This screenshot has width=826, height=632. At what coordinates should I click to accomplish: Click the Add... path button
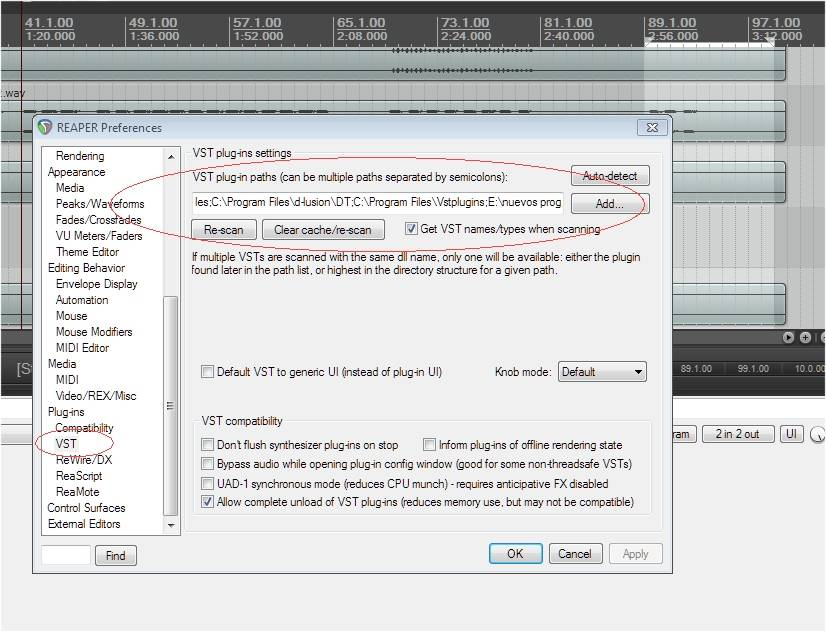pos(610,204)
